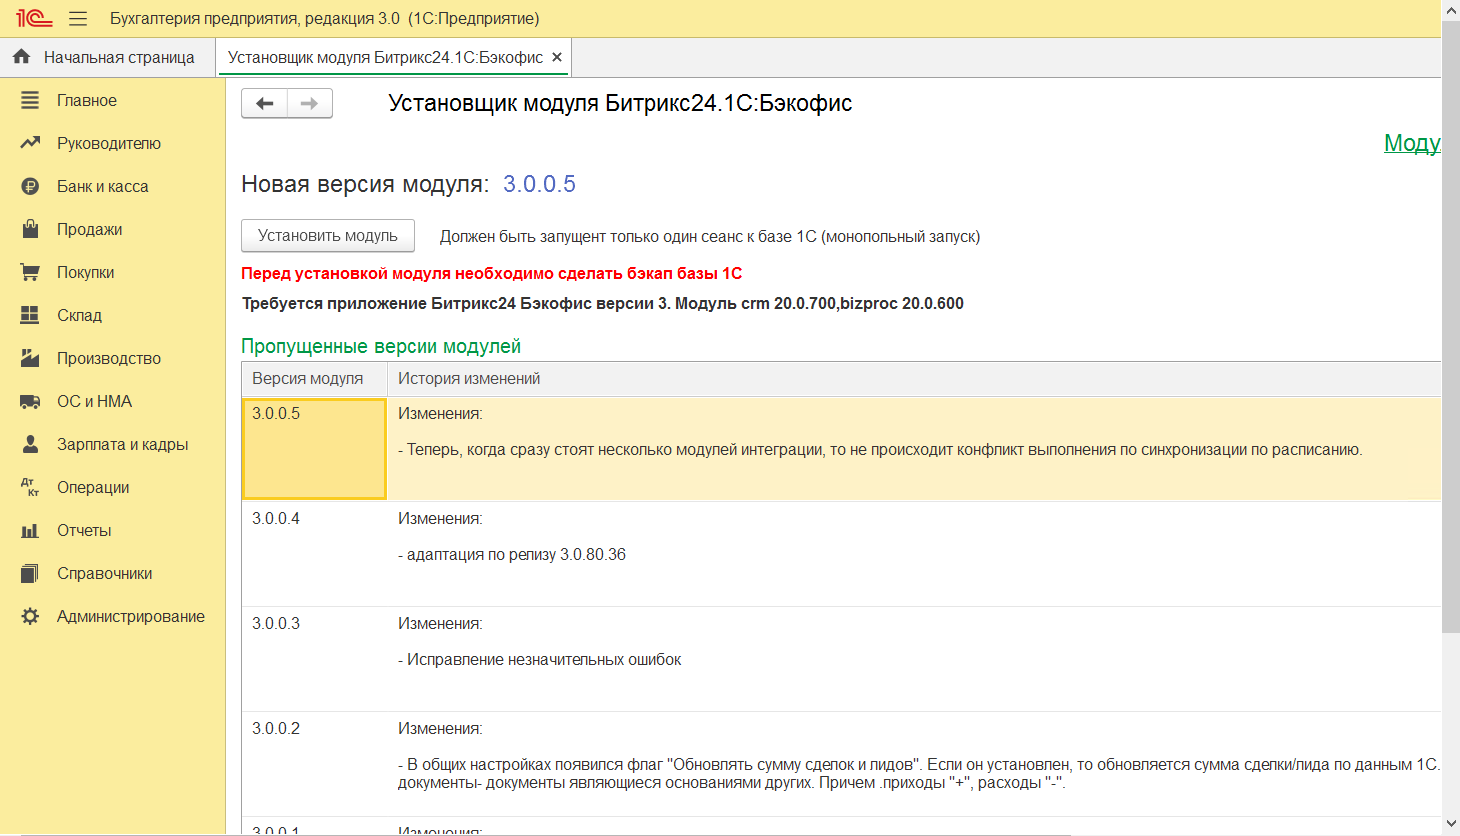Click the Битрикс24 Бэкофис requirement text
Image resolution: width=1460 pixels, height=836 pixels.
603,303
